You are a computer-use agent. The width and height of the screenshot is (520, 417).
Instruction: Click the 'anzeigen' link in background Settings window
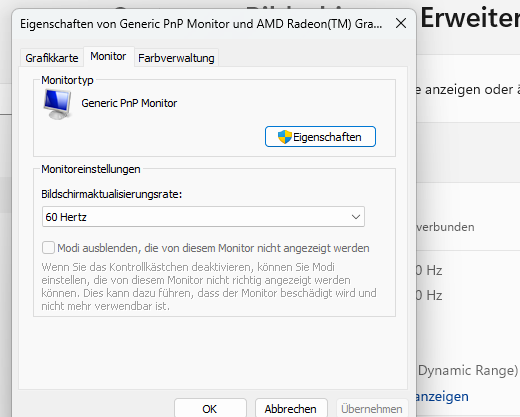(442, 397)
